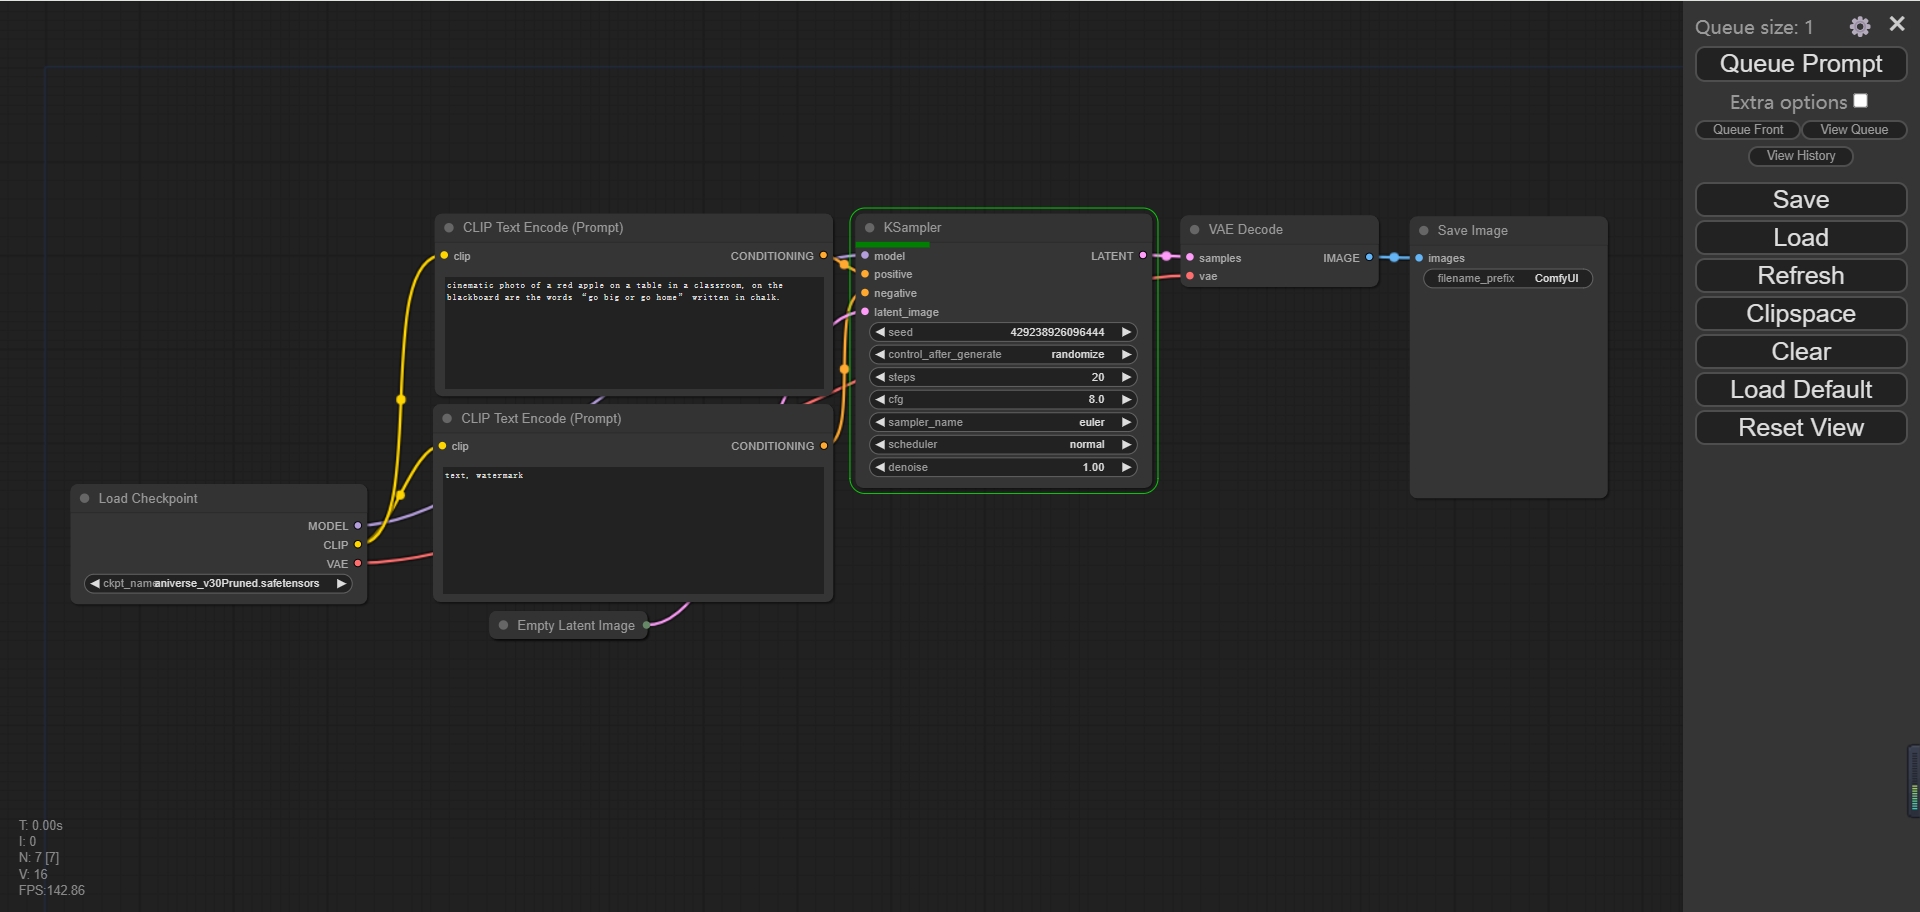Reset View of the canvas

click(x=1801, y=428)
